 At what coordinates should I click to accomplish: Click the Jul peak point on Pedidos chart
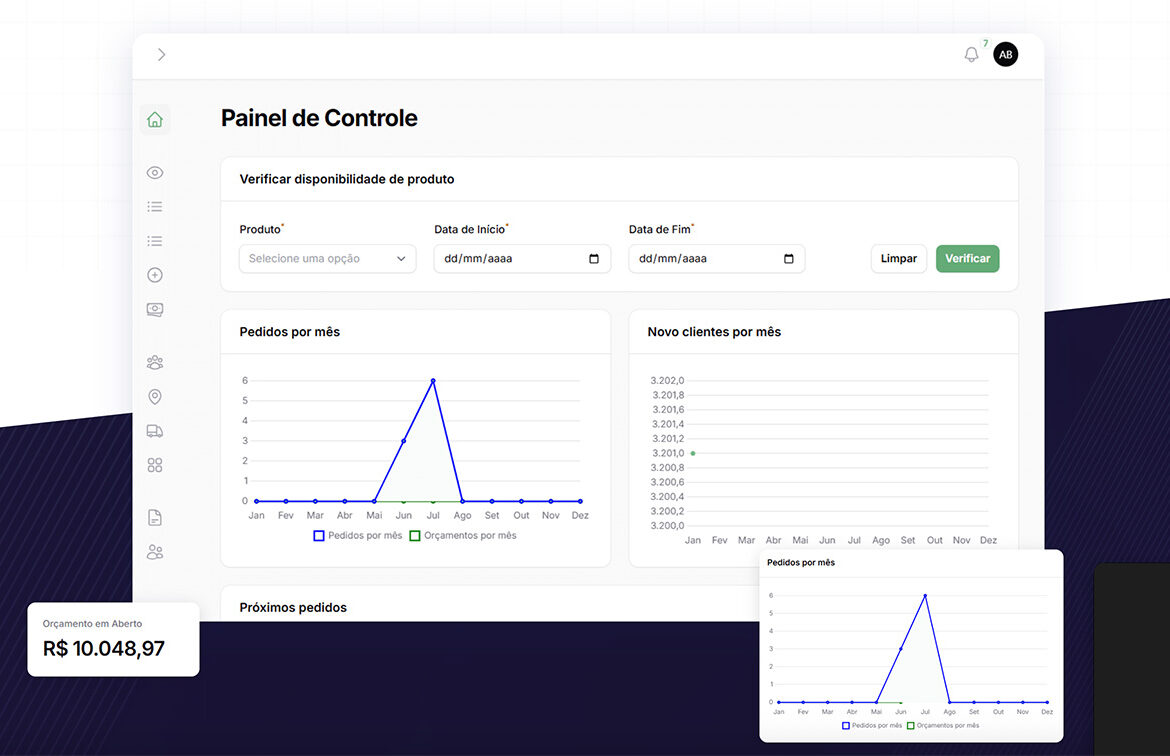pyautogui.click(x=433, y=381)
